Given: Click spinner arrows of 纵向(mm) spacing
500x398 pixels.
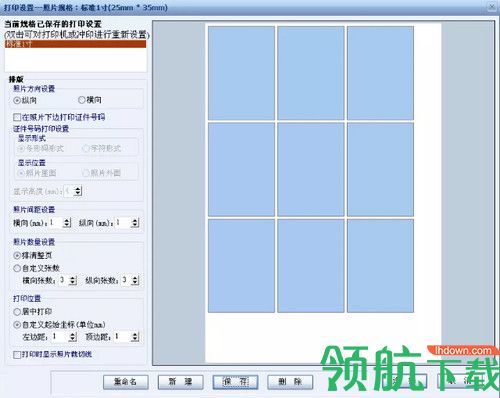Looking at the screenshot, I should pos(135,222).
